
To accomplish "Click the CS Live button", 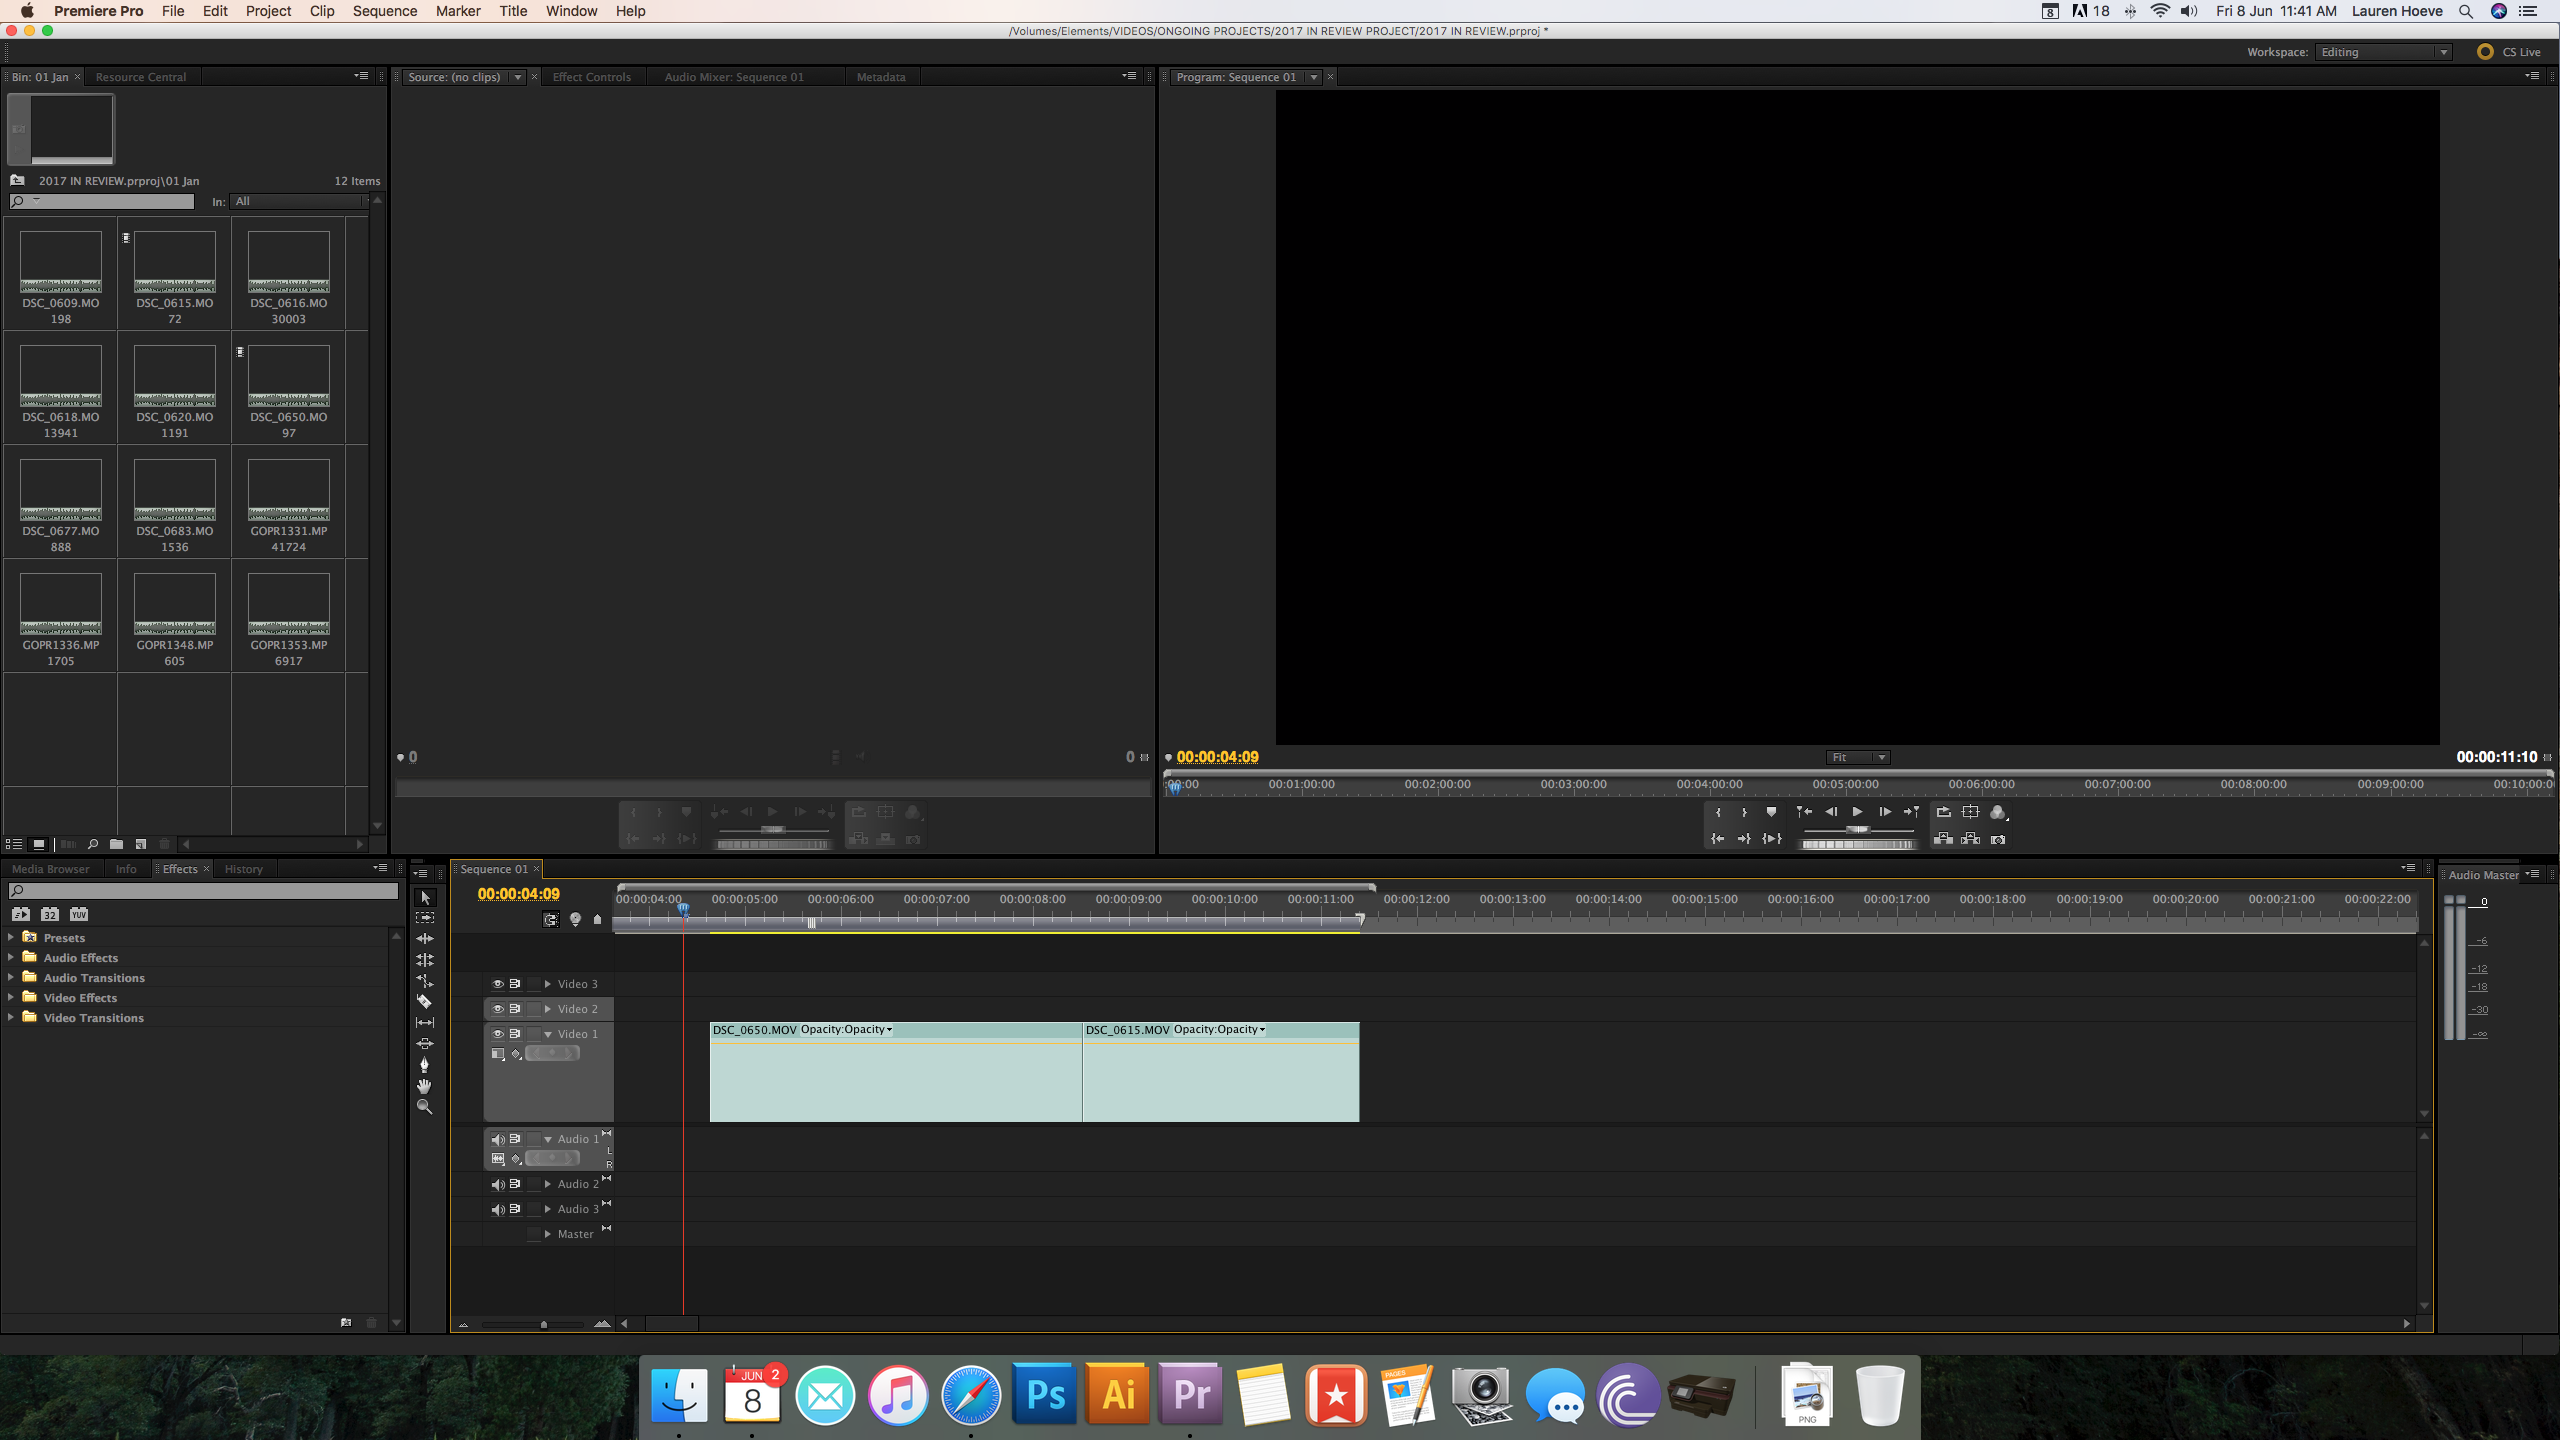I will point(2509,52).
